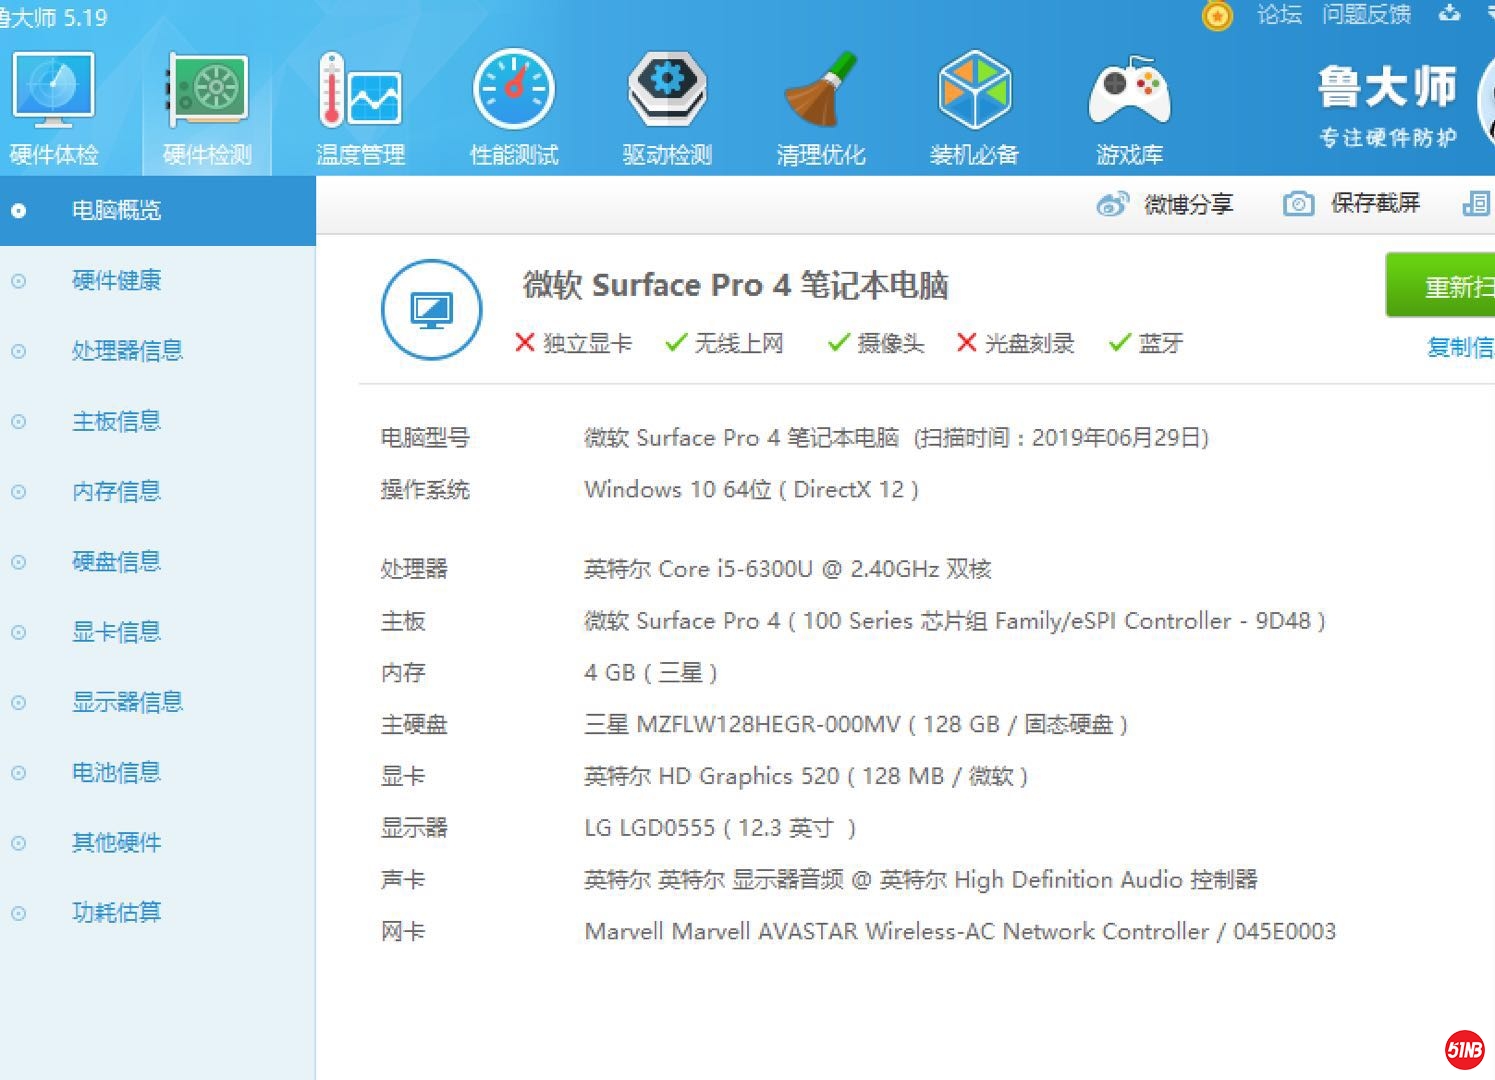Switch to 硬件健康 sidebar item
Screen dimensions: 1495x1080
pos(116,281)
